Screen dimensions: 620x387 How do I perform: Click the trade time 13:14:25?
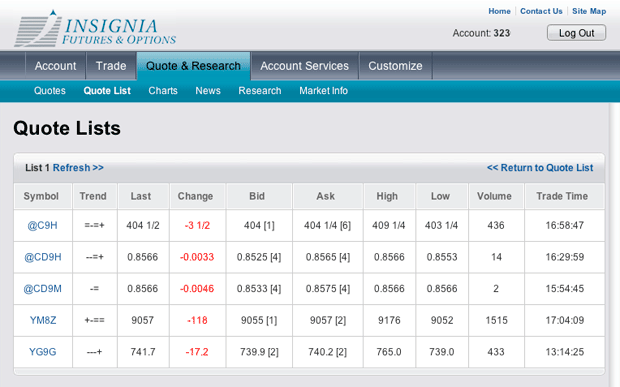[565, 352]
